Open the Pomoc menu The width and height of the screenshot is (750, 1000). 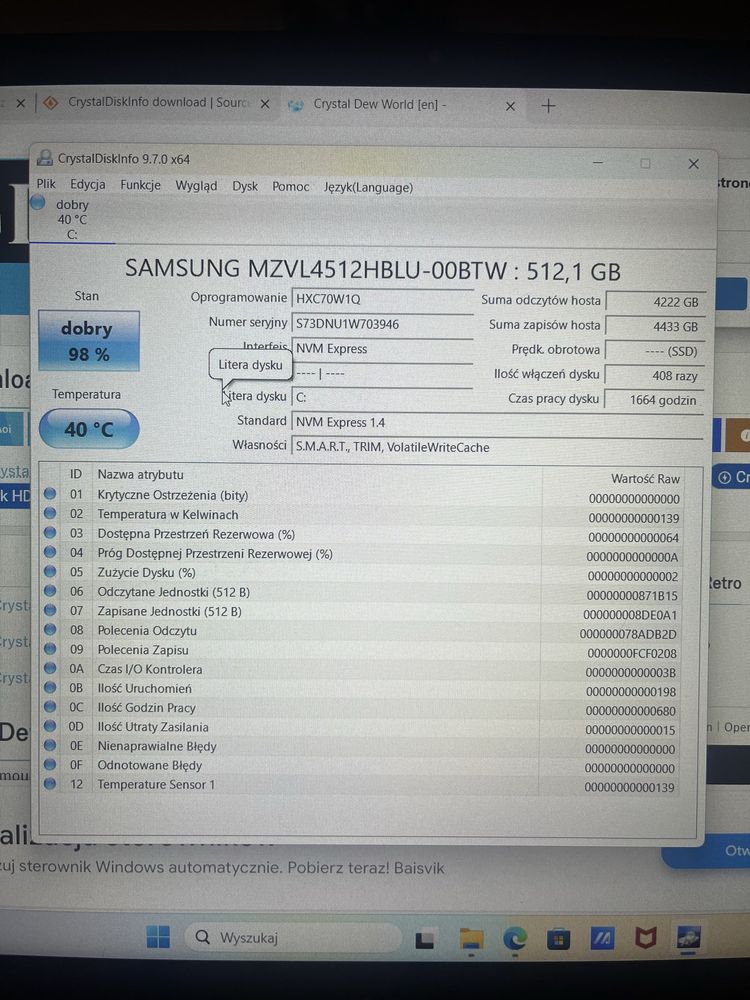coord(290,187)
